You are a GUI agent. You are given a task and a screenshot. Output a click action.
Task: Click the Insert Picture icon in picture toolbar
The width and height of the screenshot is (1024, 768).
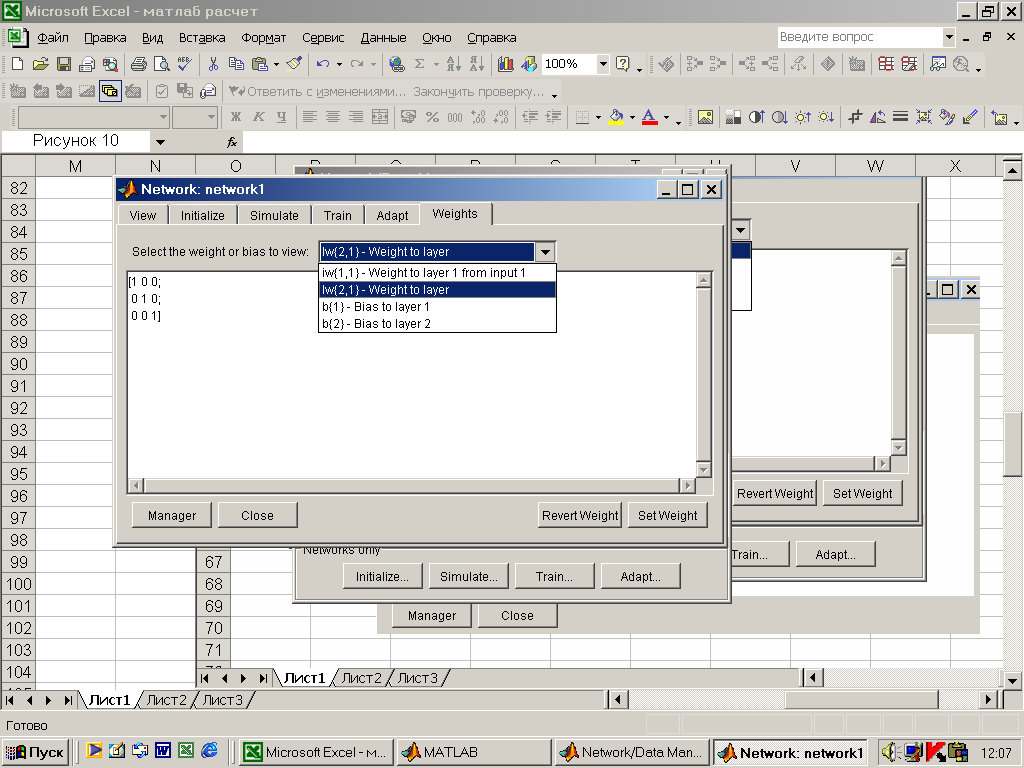click(x=705, y=117)
